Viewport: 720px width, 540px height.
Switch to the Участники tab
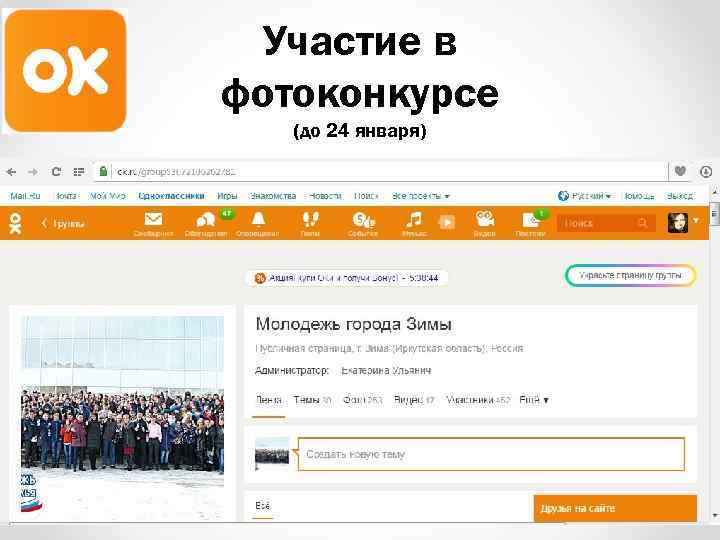[478, 400]
